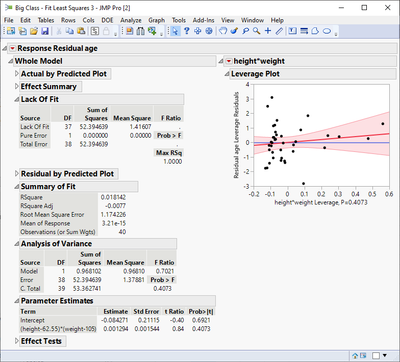Select the Help question mark tool

pyautogui.click(x=187, y=31)
